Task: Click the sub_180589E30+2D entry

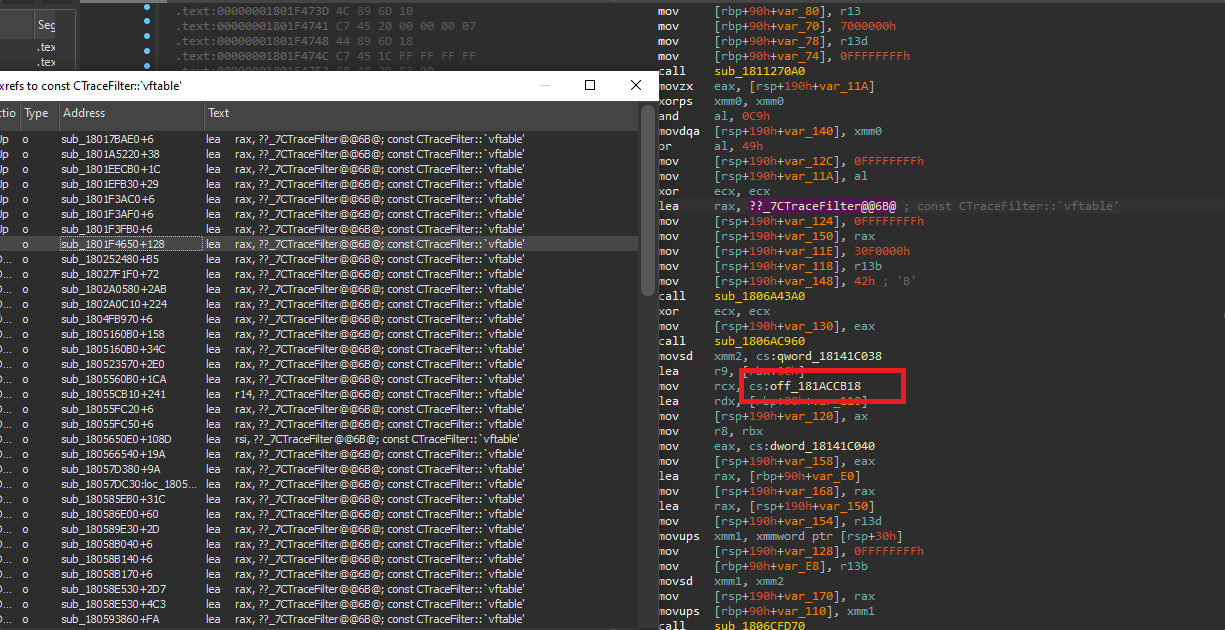Action: click(319, 529)
